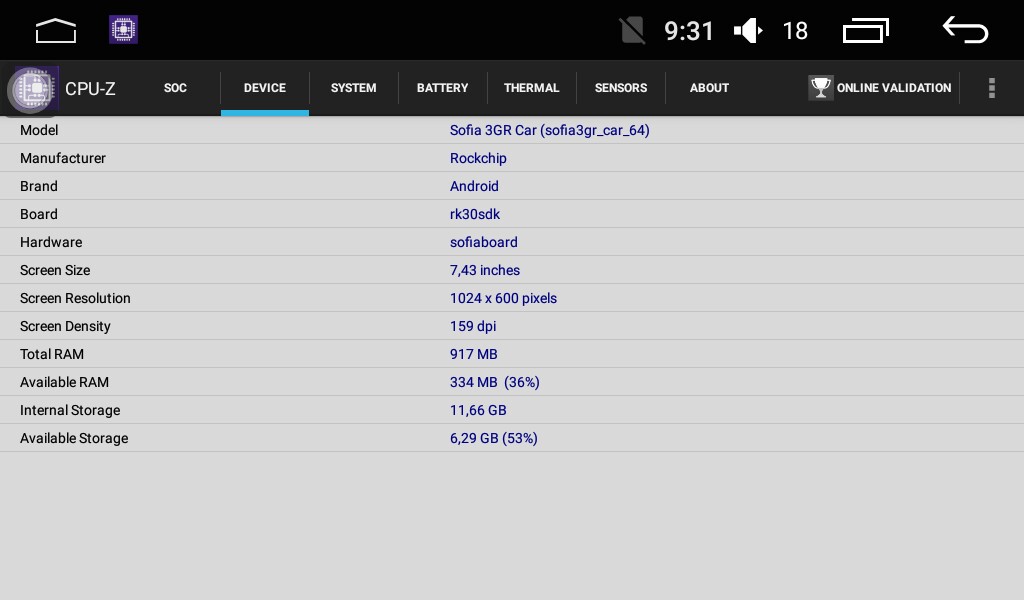Image resolution: width=1024 pixels, height=600 pixels.
Task: Tap the volume level 18 indicator
Action: (x=795, y=31)
